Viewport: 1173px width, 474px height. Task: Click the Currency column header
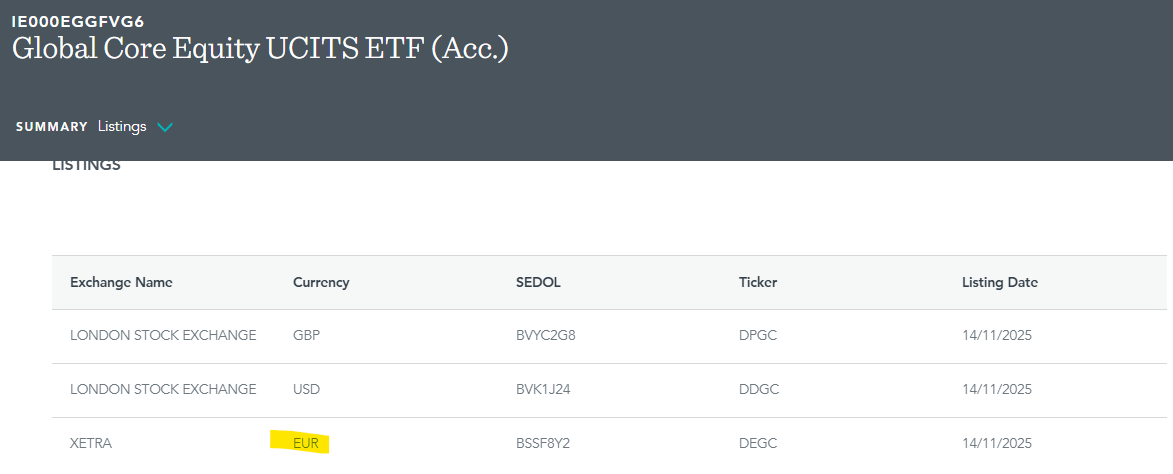[x=321, y=283]
